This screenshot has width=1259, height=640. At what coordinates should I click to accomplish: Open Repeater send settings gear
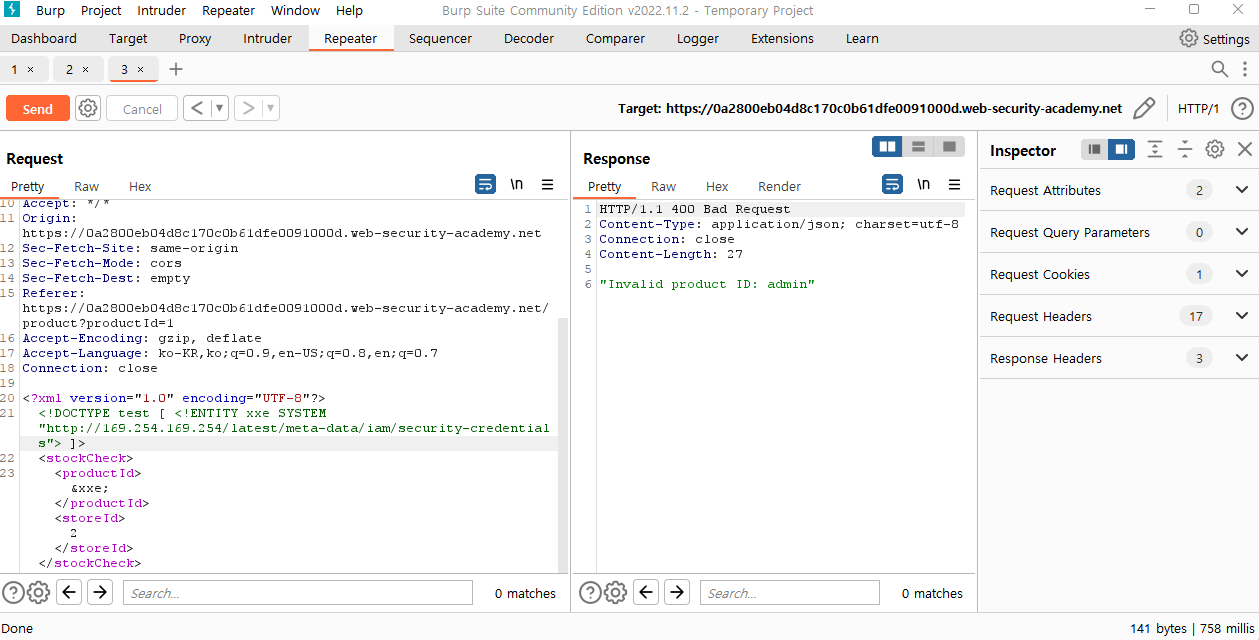88,108
